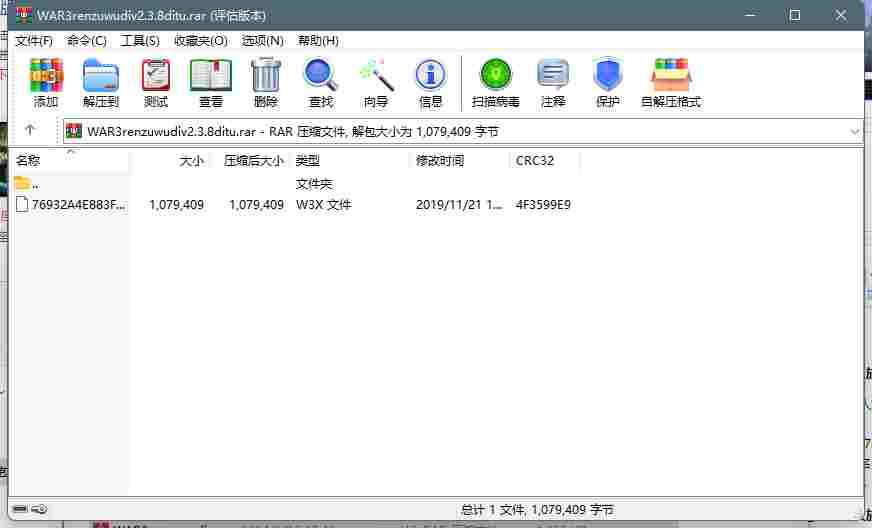Sort by Type (类型) column header
Viewport: 872px width, 528px height.
[x=350, y=161]
